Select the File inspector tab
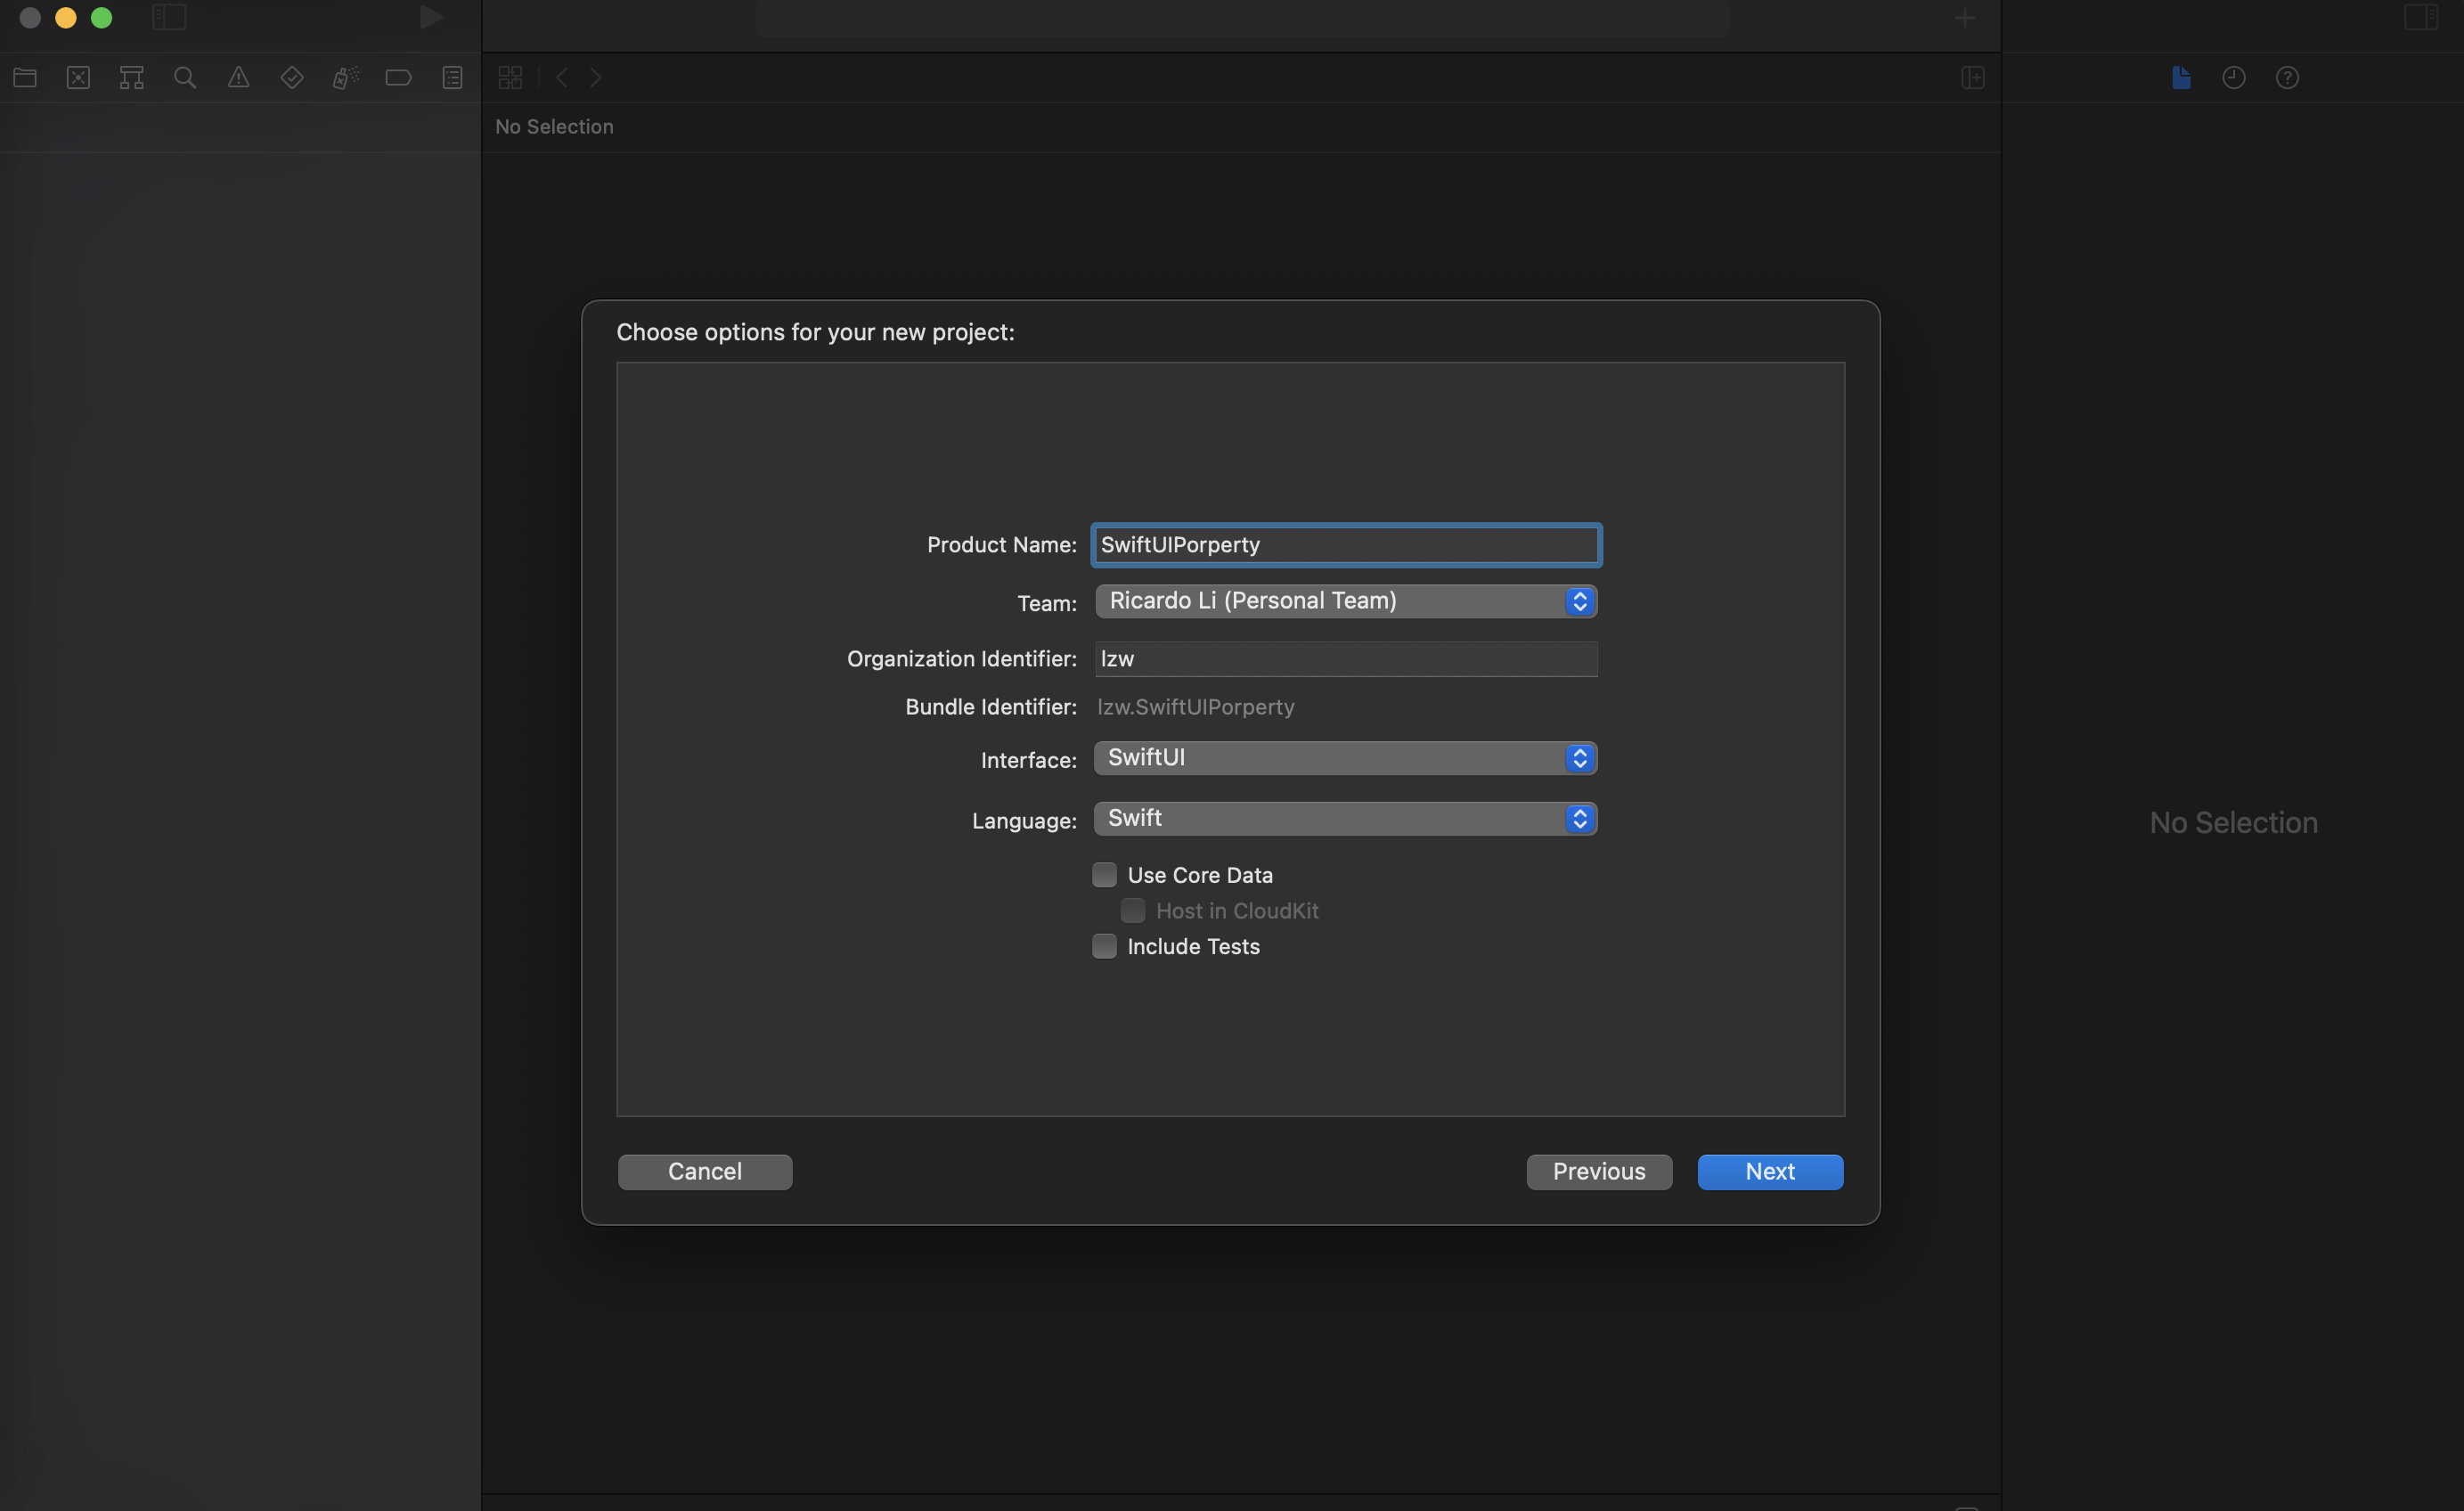This screenshot has height=1511, width=2464. (x=2181, y=77)
